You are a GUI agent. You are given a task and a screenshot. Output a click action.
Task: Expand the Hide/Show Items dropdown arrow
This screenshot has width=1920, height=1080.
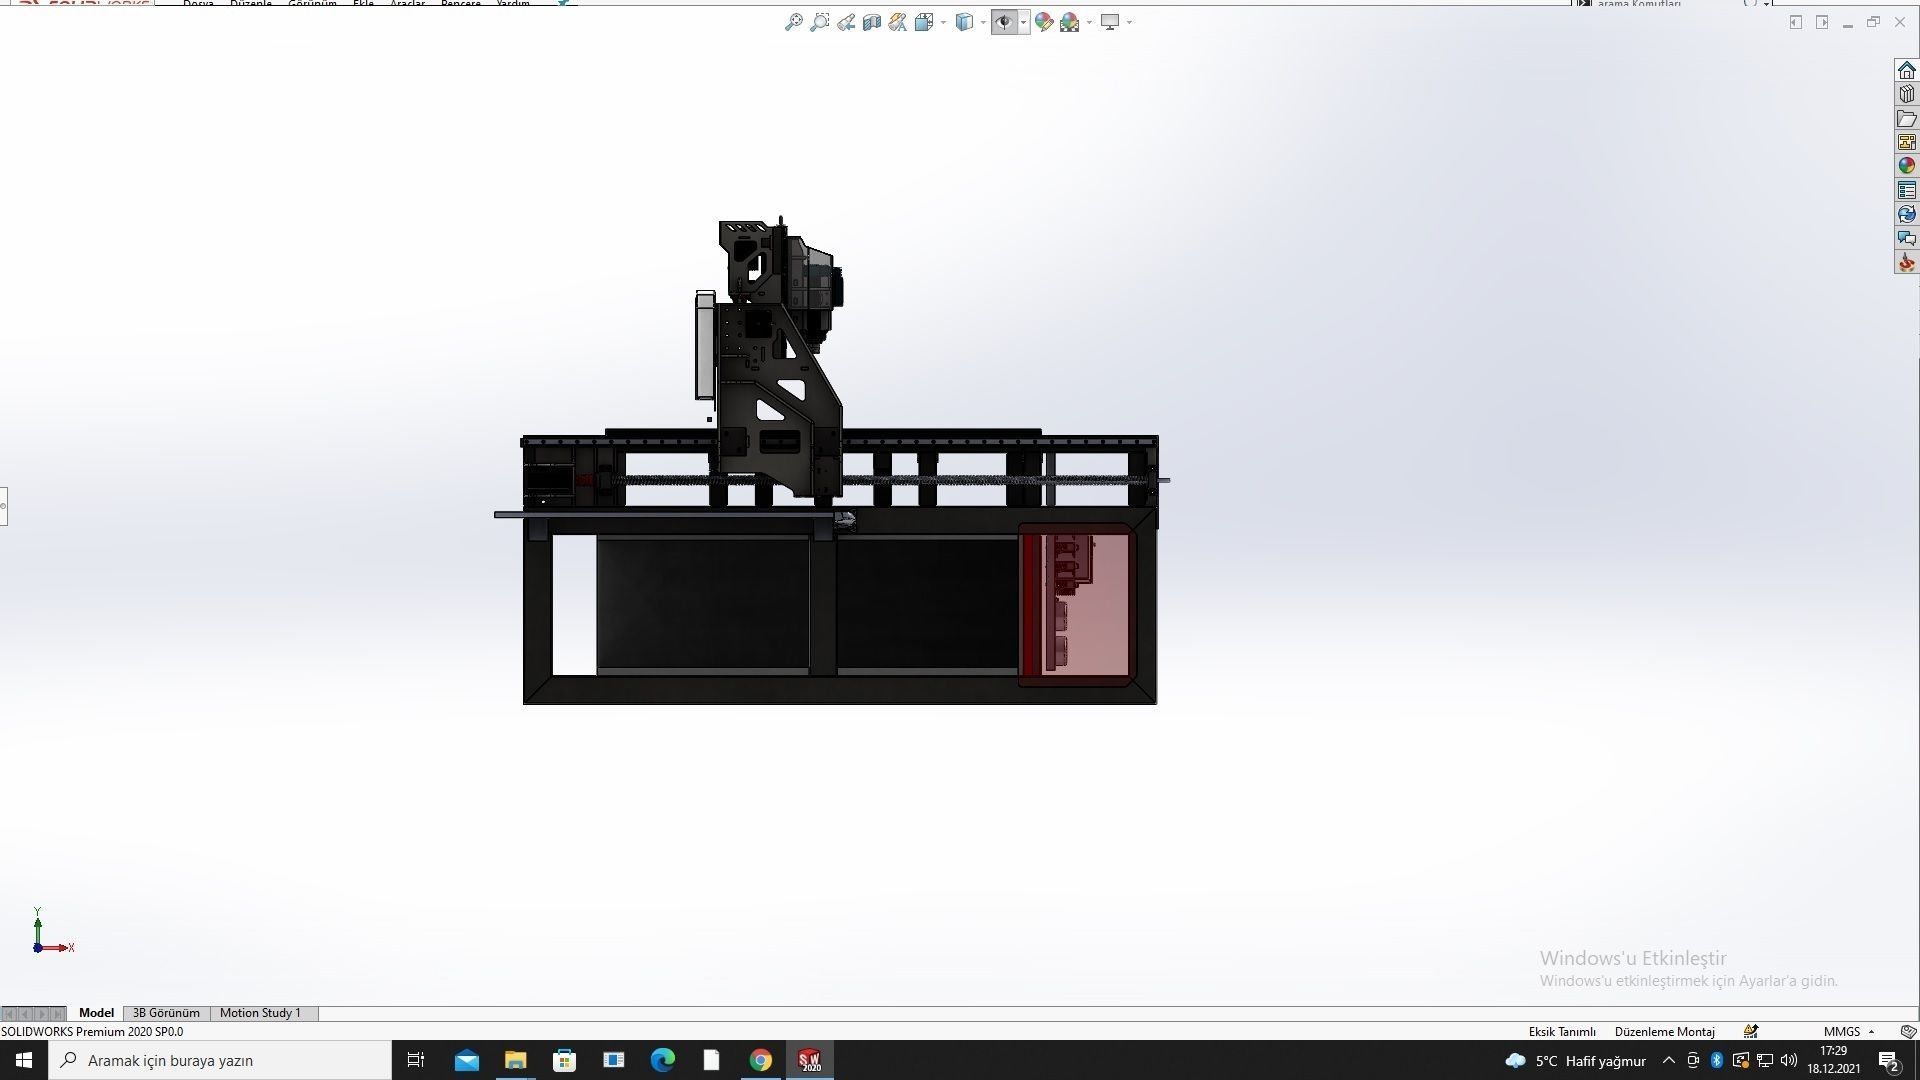pos(1022,22)
